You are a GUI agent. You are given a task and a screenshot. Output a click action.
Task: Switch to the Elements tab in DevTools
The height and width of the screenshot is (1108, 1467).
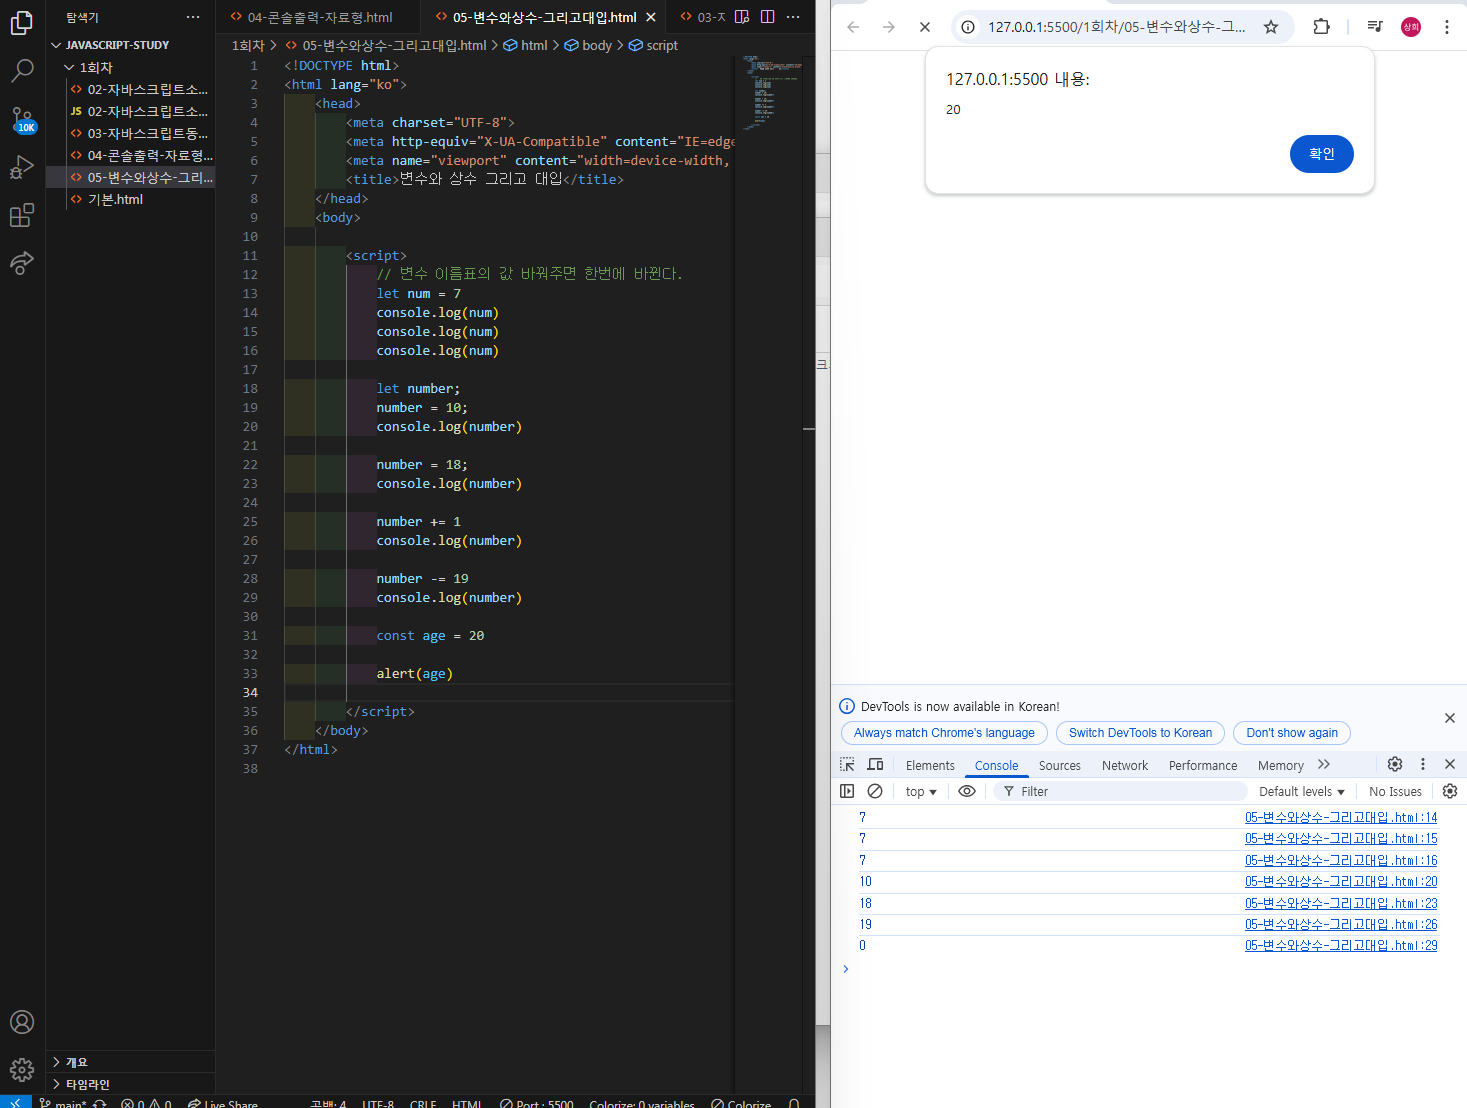[930, 765]
